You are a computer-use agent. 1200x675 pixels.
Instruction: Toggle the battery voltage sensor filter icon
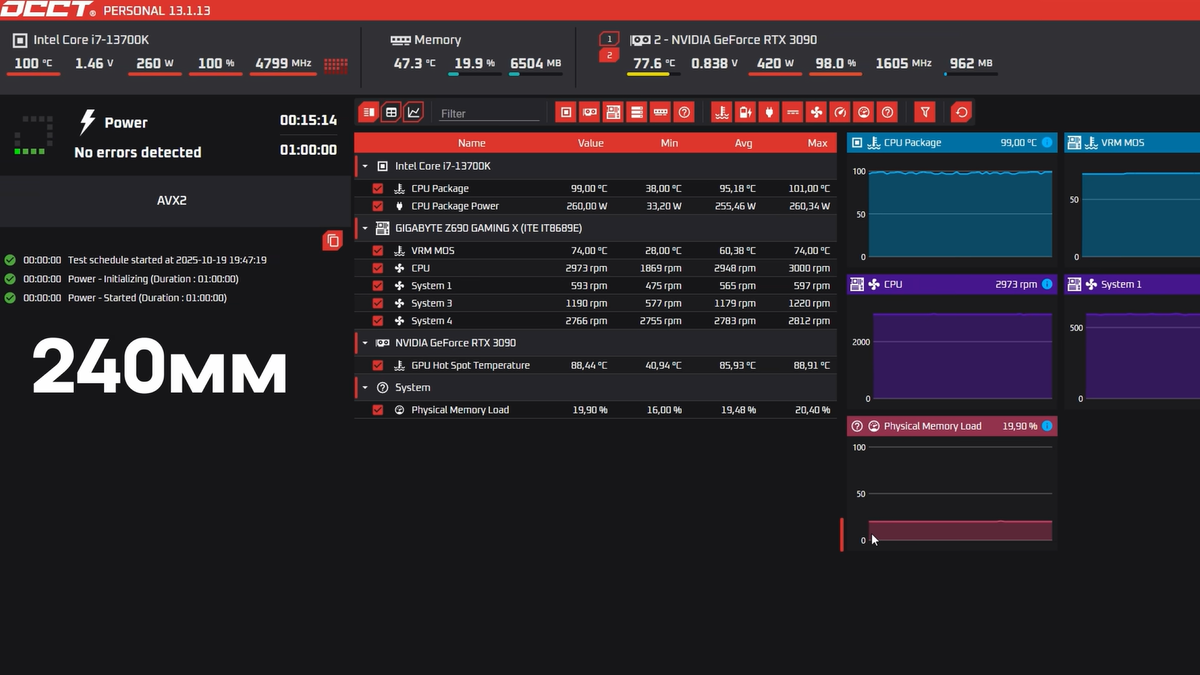pos(745,112)
